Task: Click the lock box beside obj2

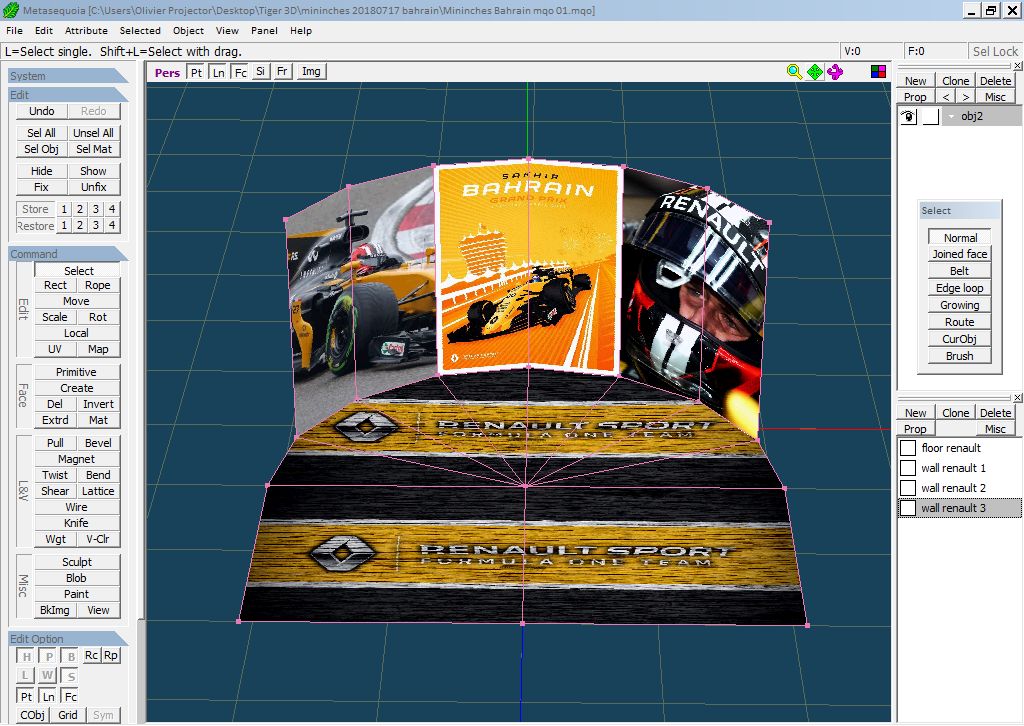Action: (930, 116)
